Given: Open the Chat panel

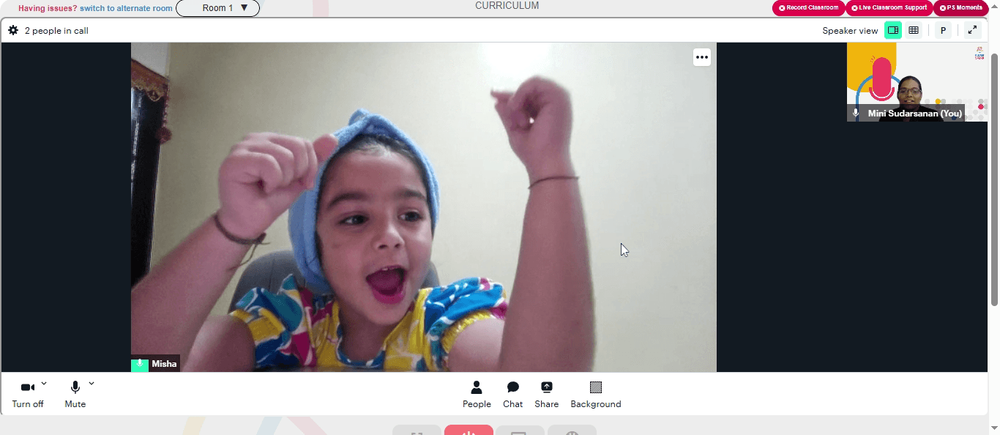Looking at the screenshot, I should (513, 395).
